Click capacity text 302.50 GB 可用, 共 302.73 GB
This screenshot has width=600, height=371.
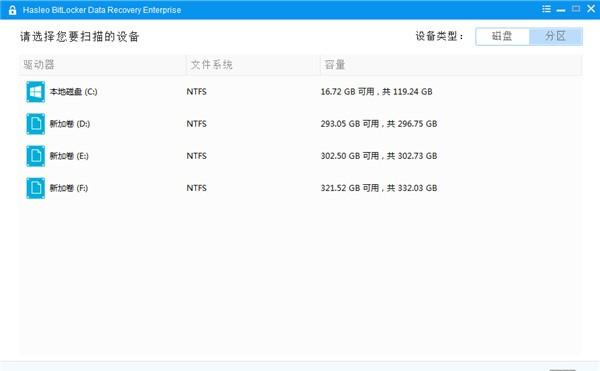click(379, 156)
